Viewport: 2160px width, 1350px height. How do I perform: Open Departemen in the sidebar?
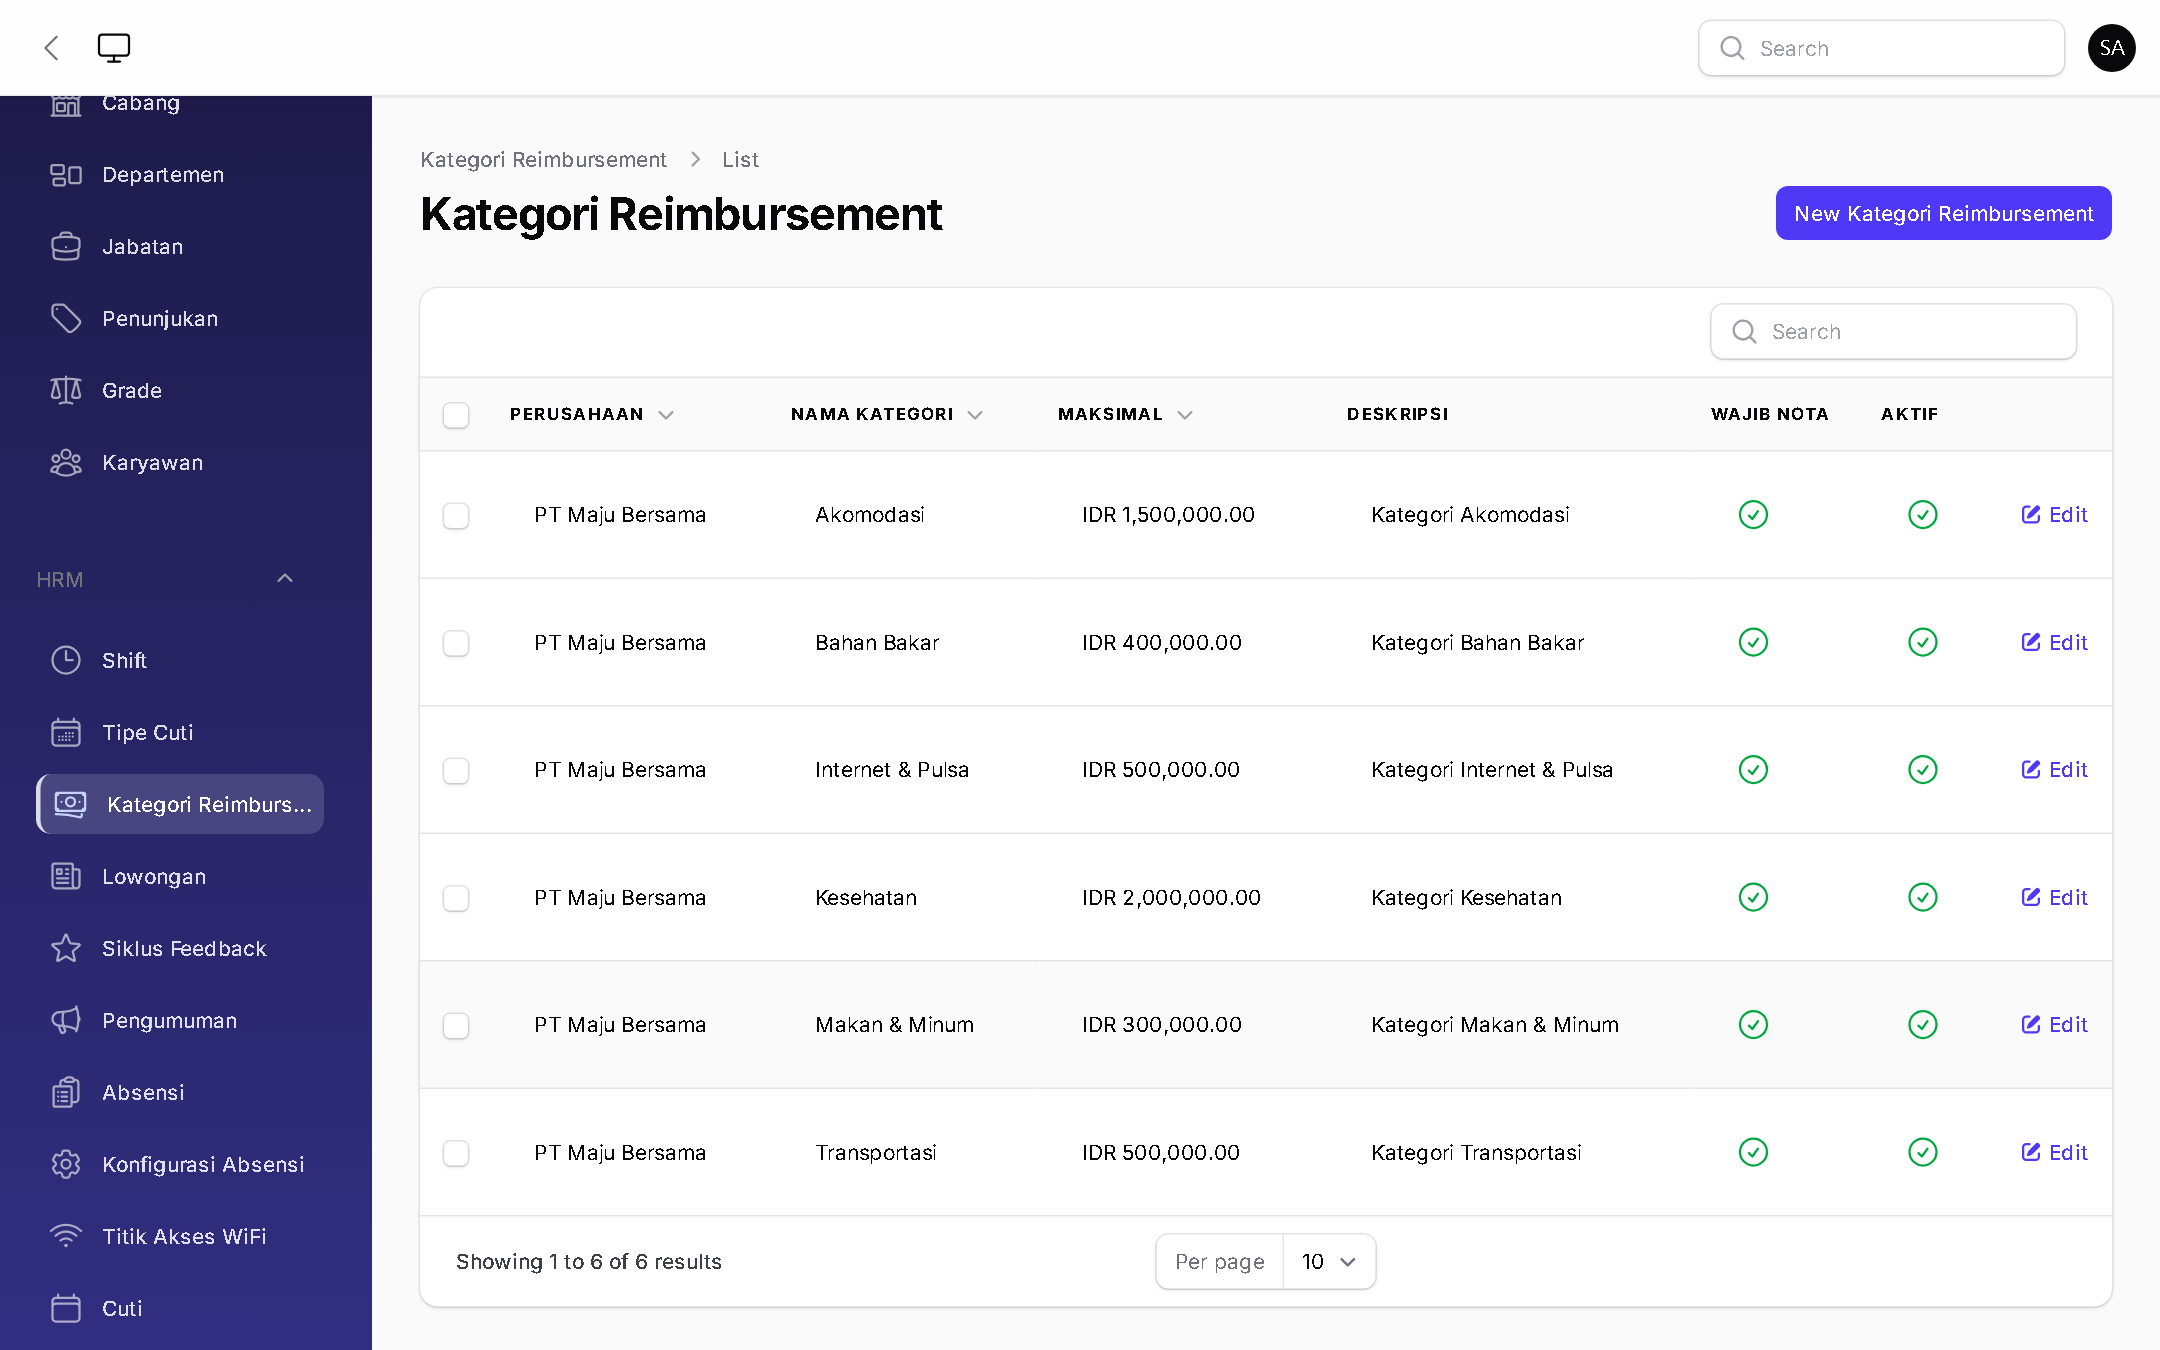click(x=180, y=175)
